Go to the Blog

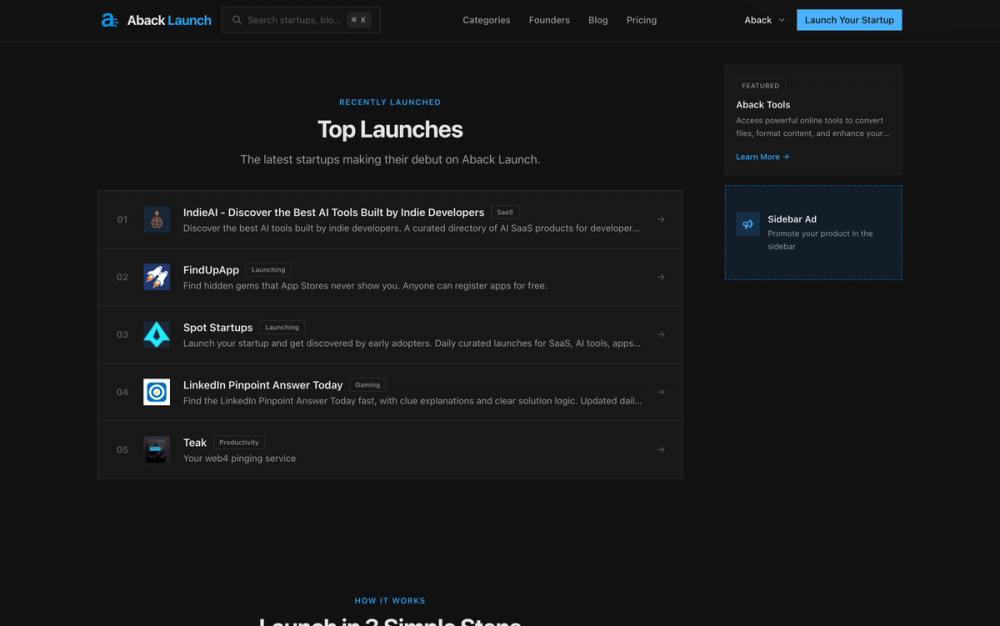(x=598, y=20)
